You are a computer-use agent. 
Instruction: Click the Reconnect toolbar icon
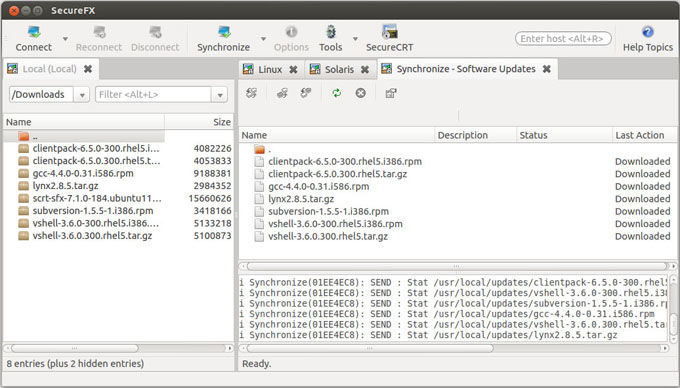click(99, 38)
